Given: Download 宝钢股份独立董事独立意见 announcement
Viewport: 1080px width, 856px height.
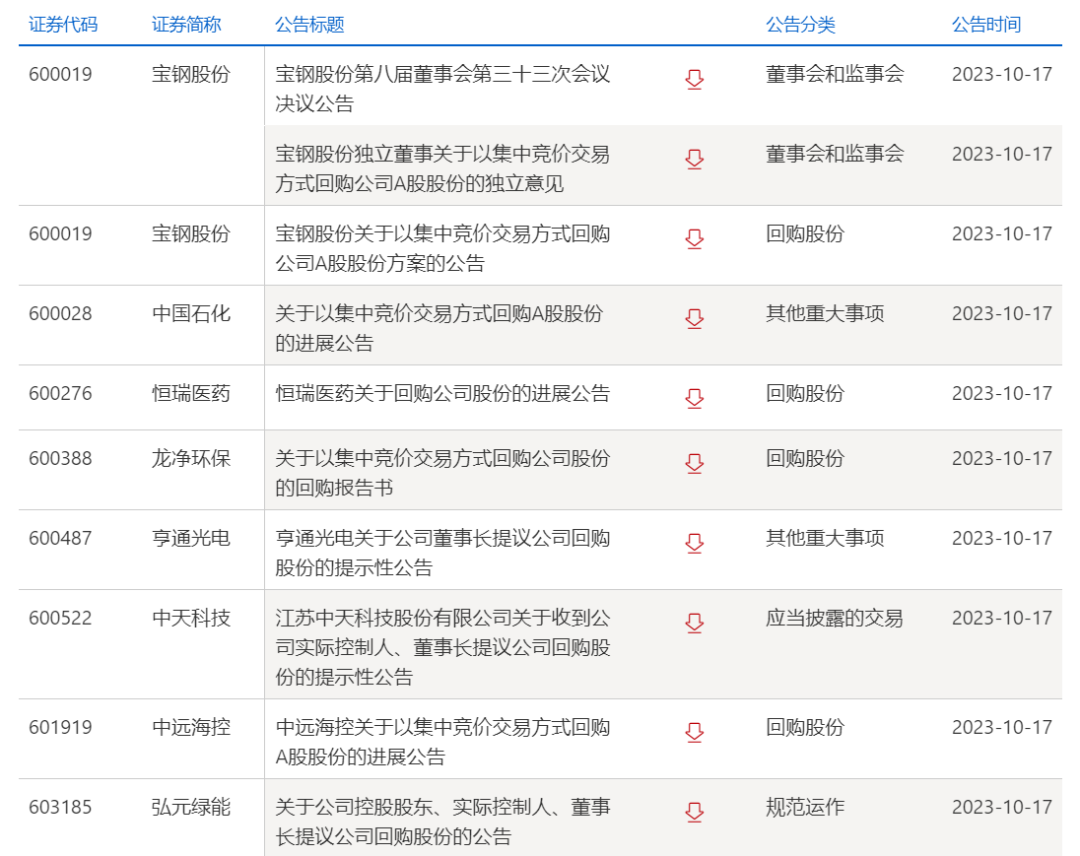Looking at the screenshot, I should [x=694, y=159].
